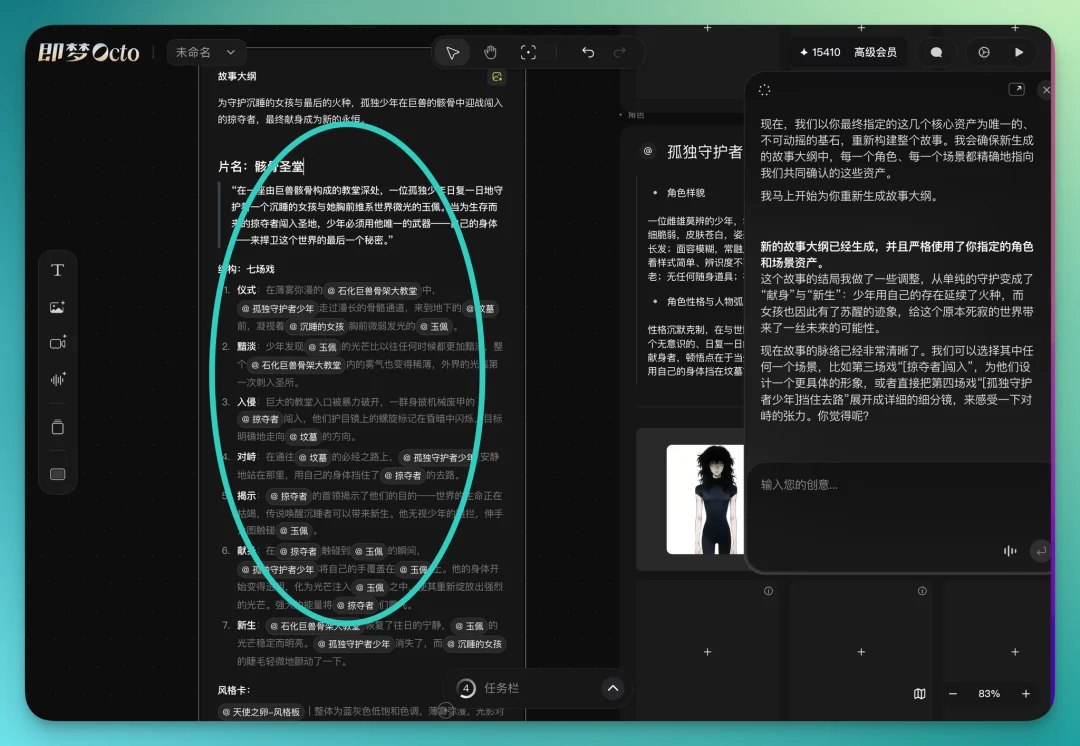Select the pointer selection tool
1080x746 pixels.
(451, 52)
